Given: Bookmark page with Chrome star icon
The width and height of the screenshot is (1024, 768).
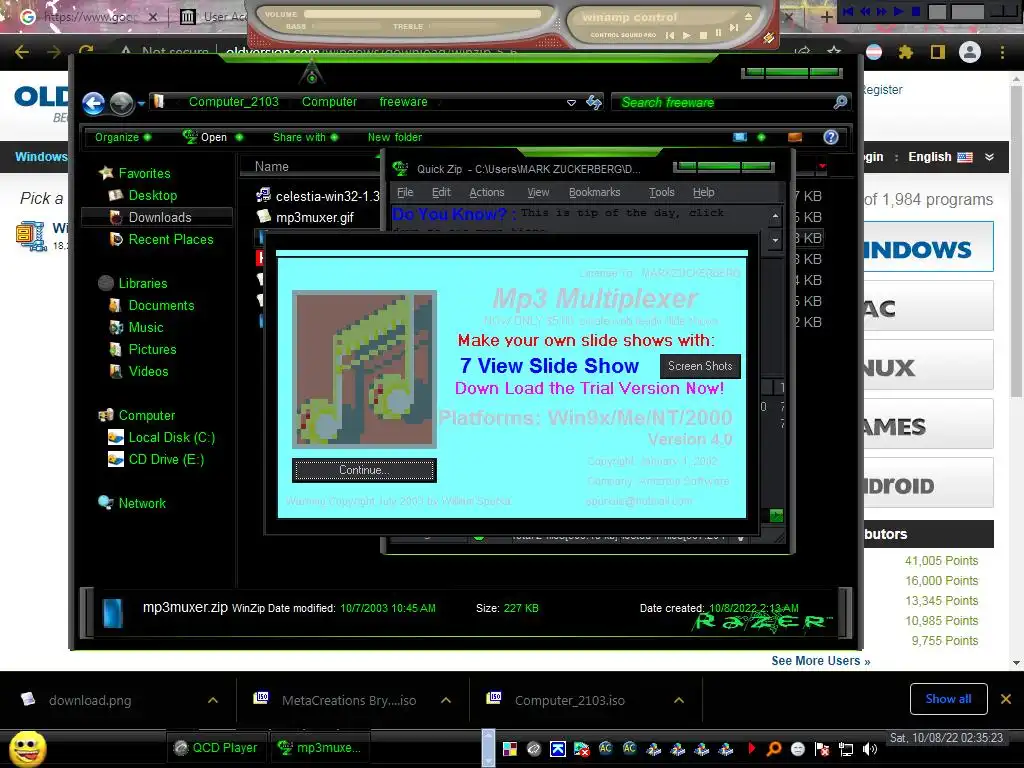Looking at the screenshot, I should pos(834,52).
